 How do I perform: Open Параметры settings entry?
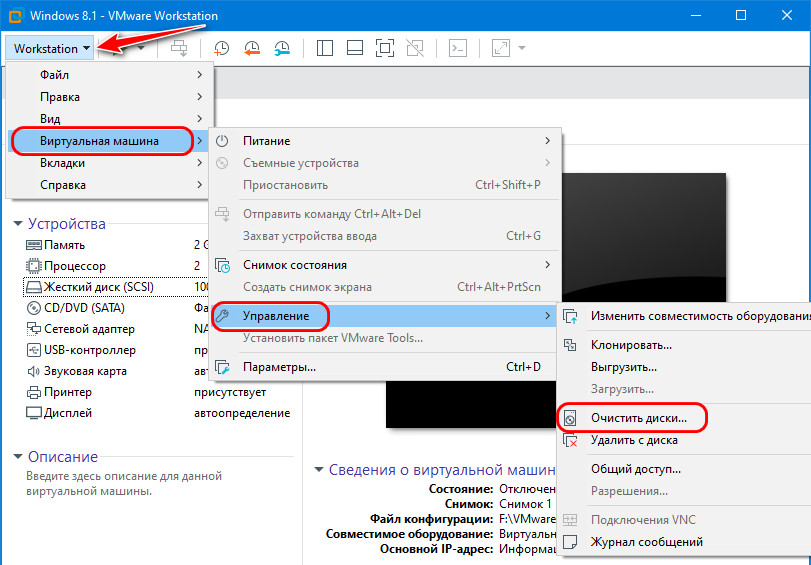pyautogui.click(x=384, y=367)
